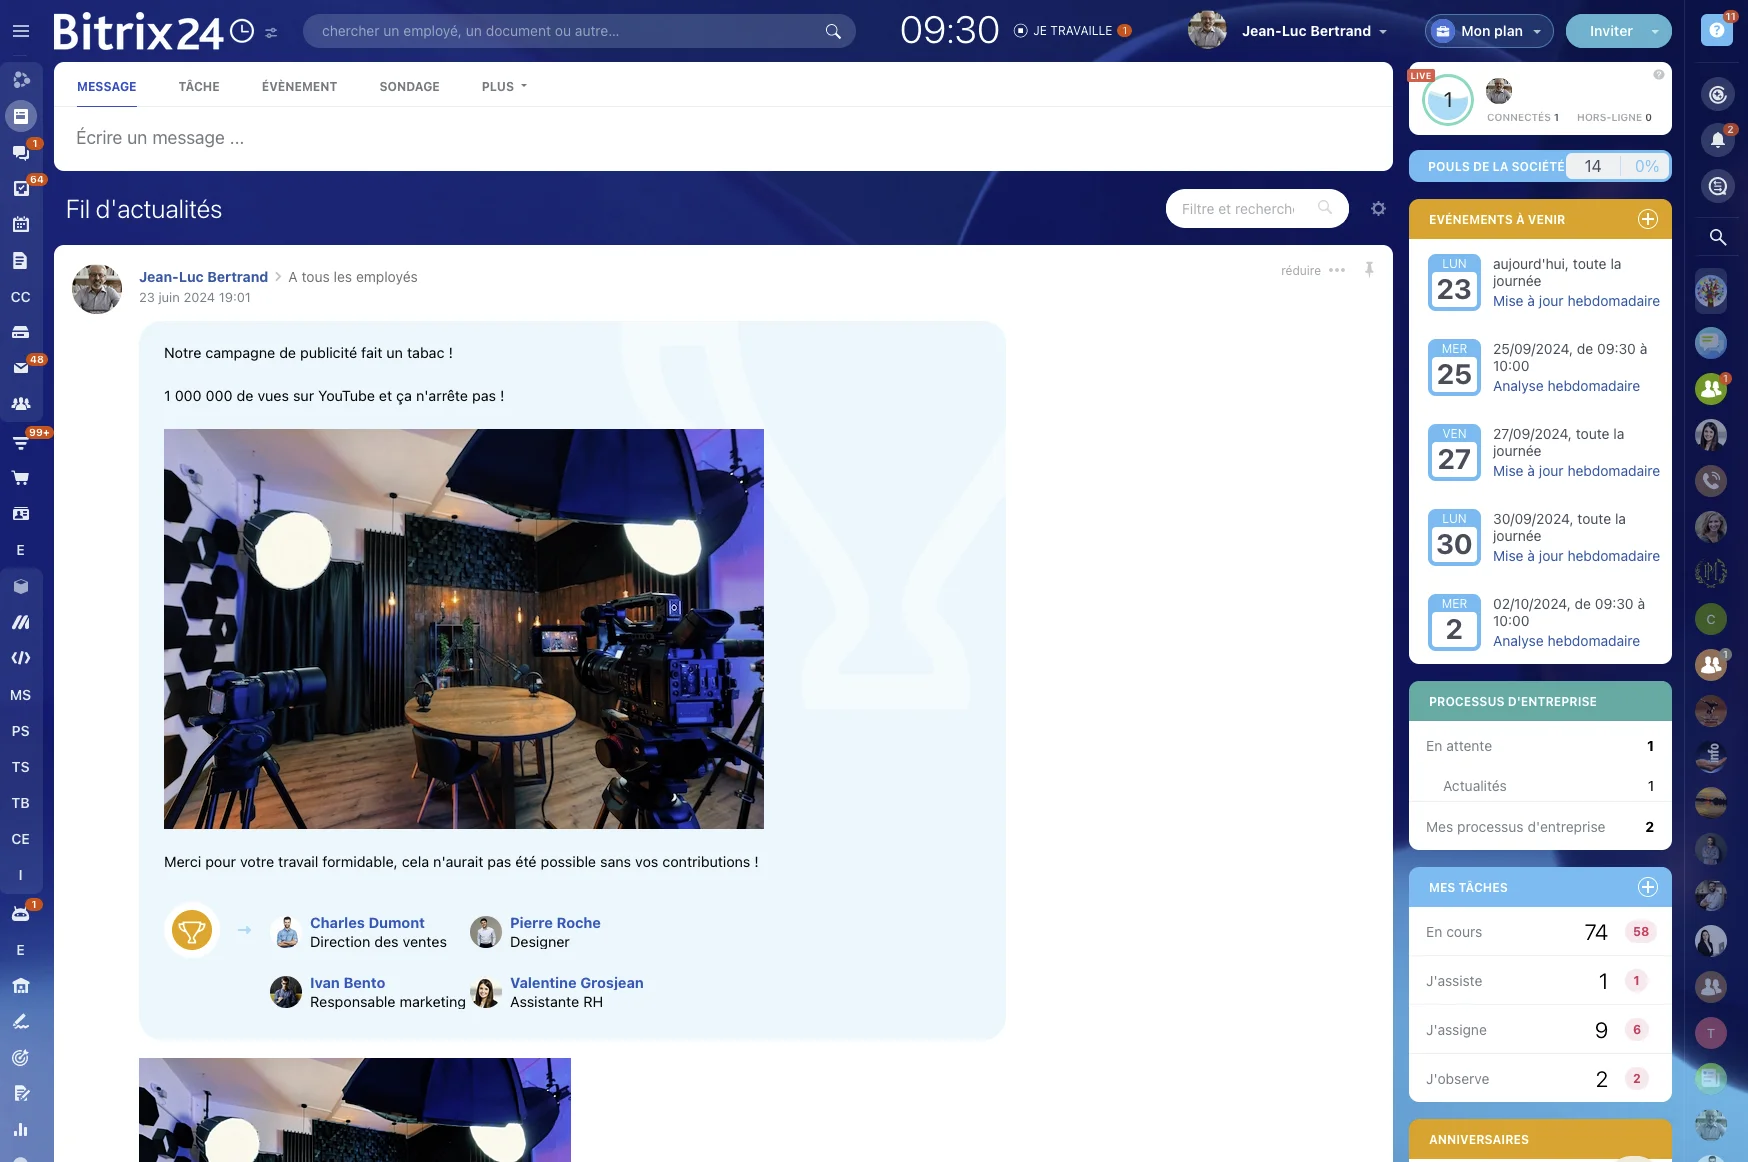This screenshot has height=1162, width=1748.
Task: Open notifications bell in right sidebar
Action: pos(1717,140)
